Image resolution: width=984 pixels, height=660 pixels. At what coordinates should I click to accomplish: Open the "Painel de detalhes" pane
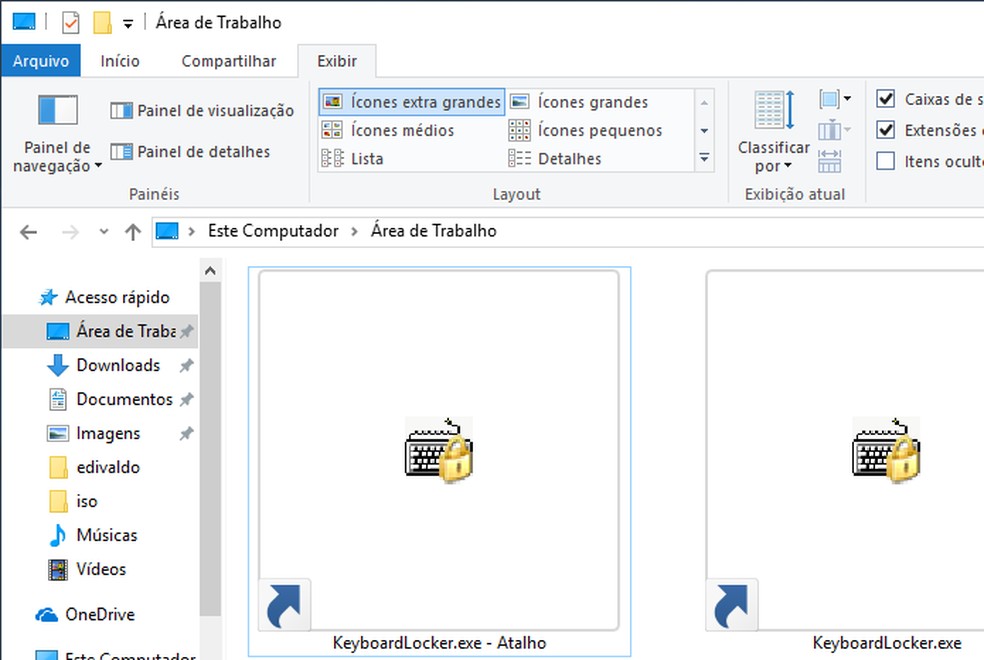190,151
